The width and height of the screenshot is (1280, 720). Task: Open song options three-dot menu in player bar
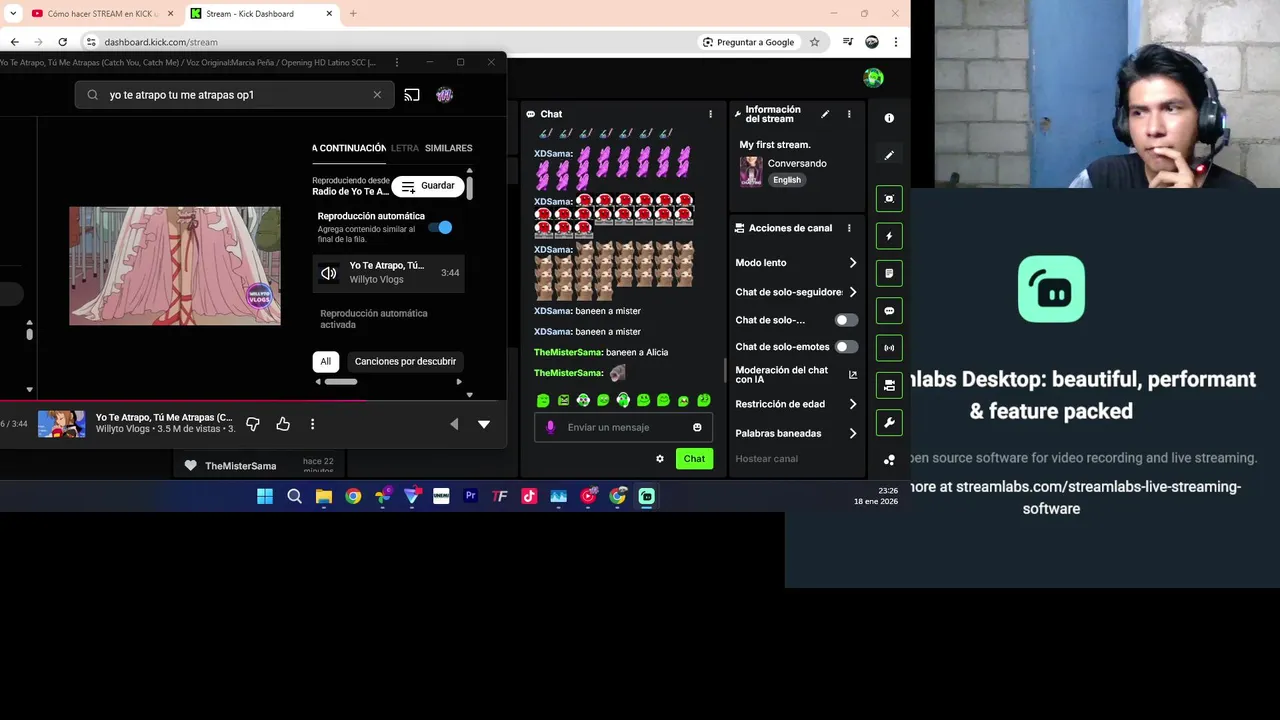[312, 424]
